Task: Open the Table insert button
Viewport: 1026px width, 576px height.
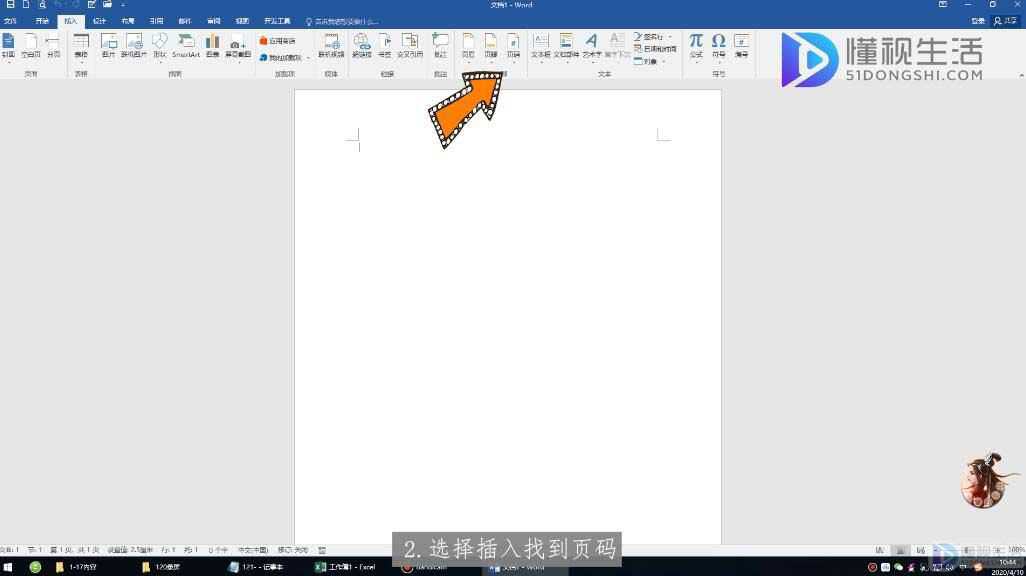Action: (x=81, y=46)
